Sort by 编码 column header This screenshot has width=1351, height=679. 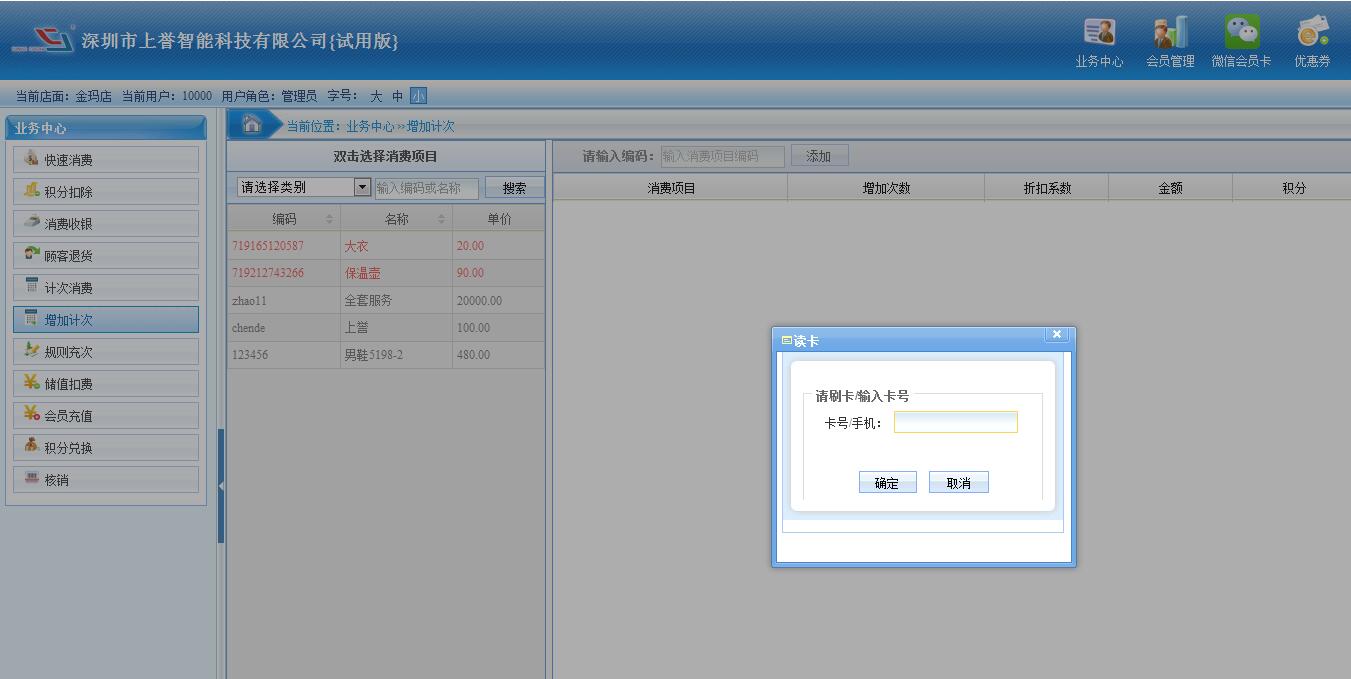(x=284, y=219)
